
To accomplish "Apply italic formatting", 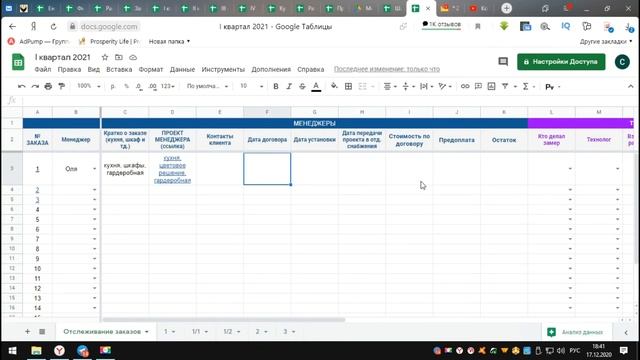I will point(289,87).
